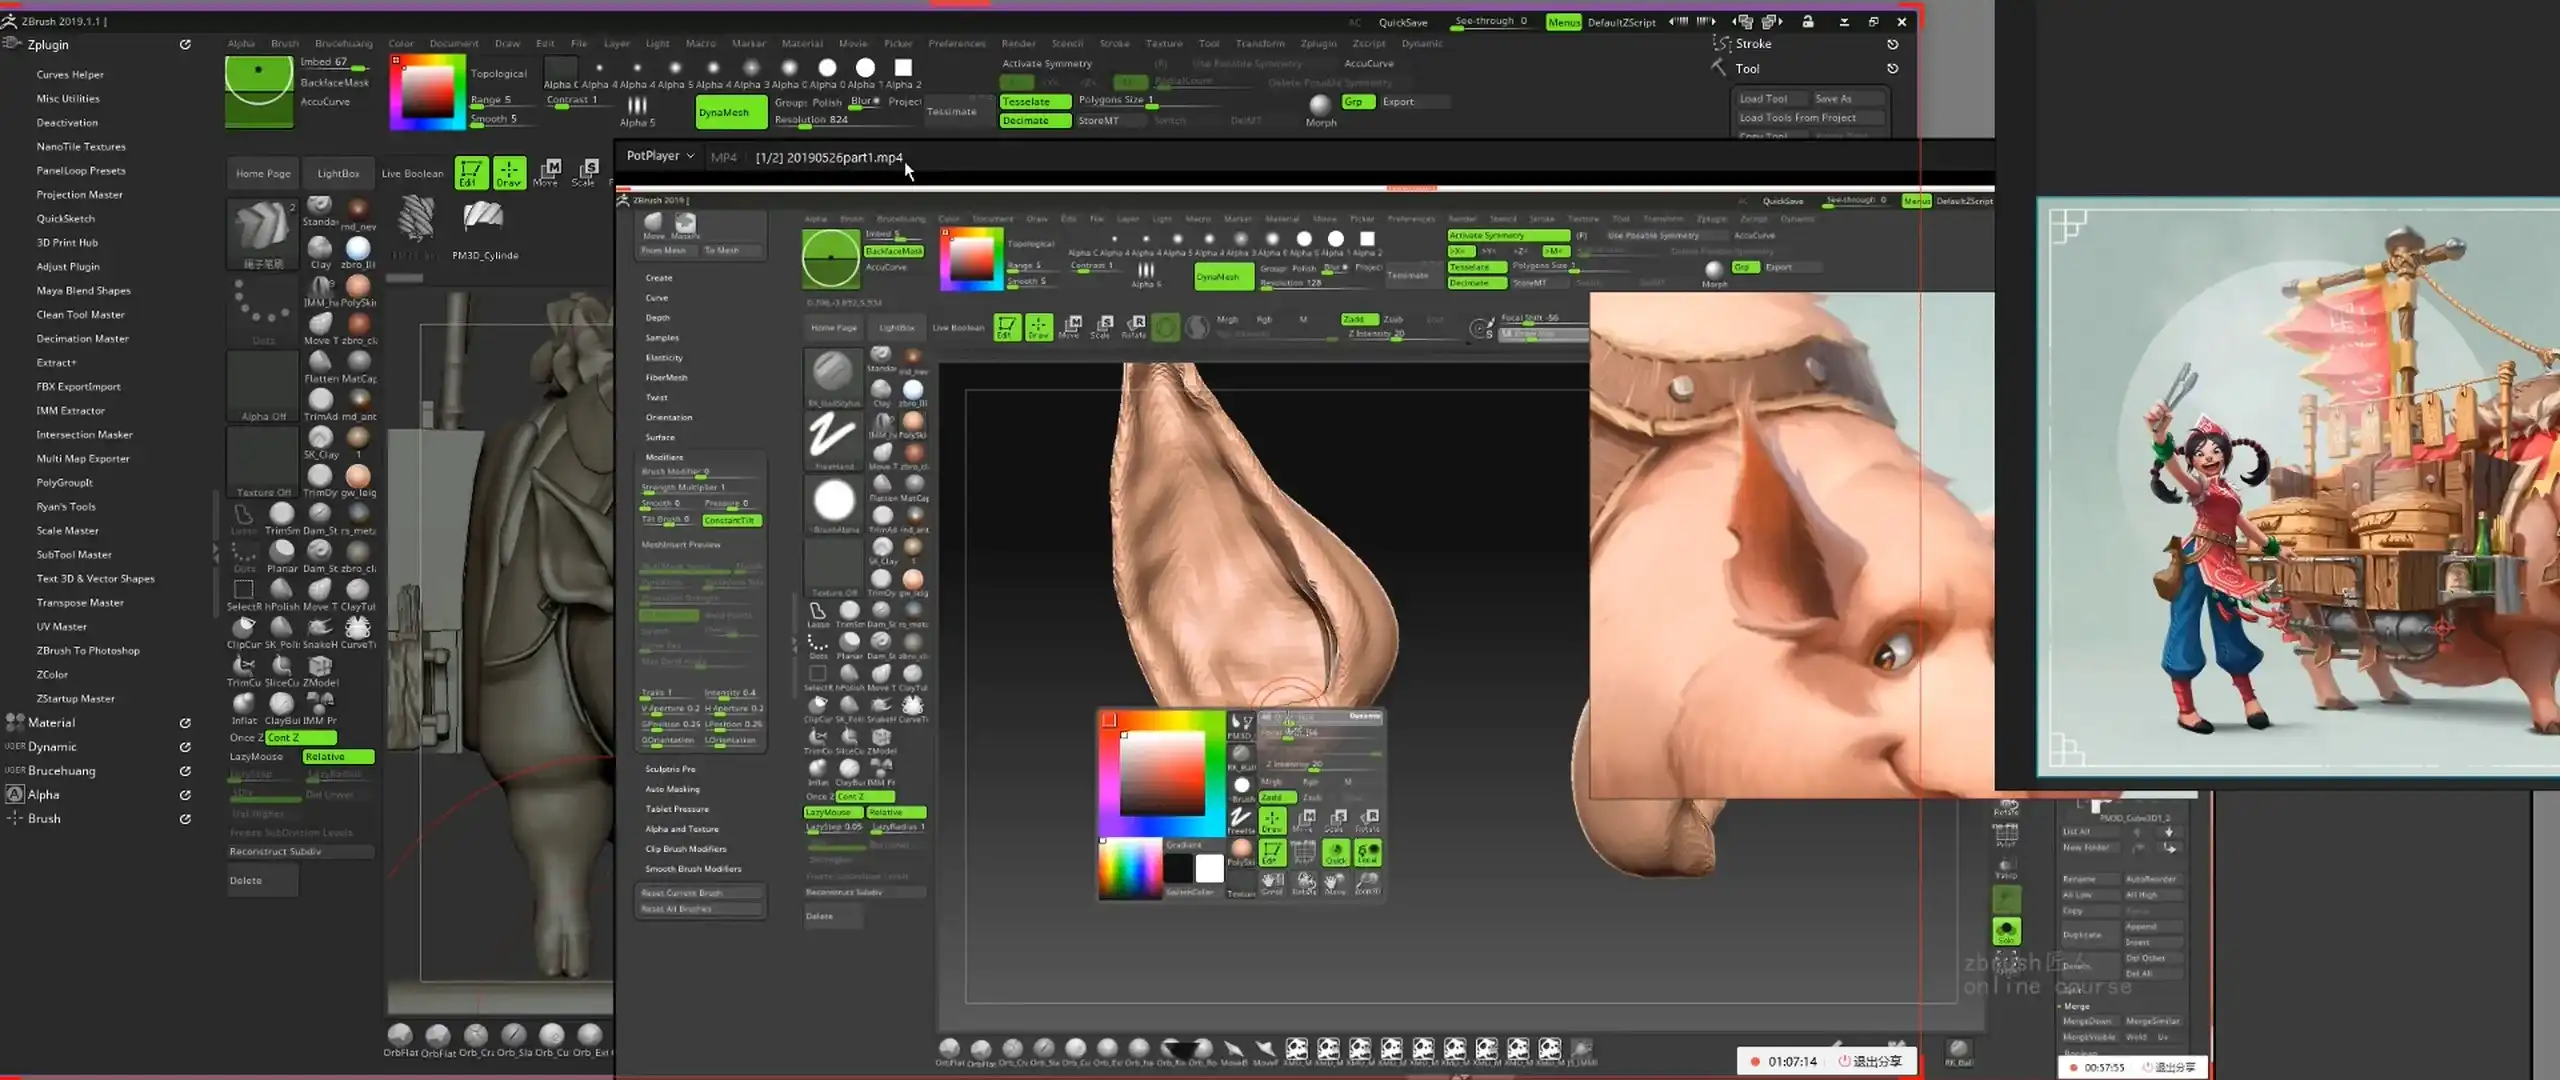The image size is (2560, 1080).
Task: Toggle the Cont Z option
Action: [x=300, y=738]
